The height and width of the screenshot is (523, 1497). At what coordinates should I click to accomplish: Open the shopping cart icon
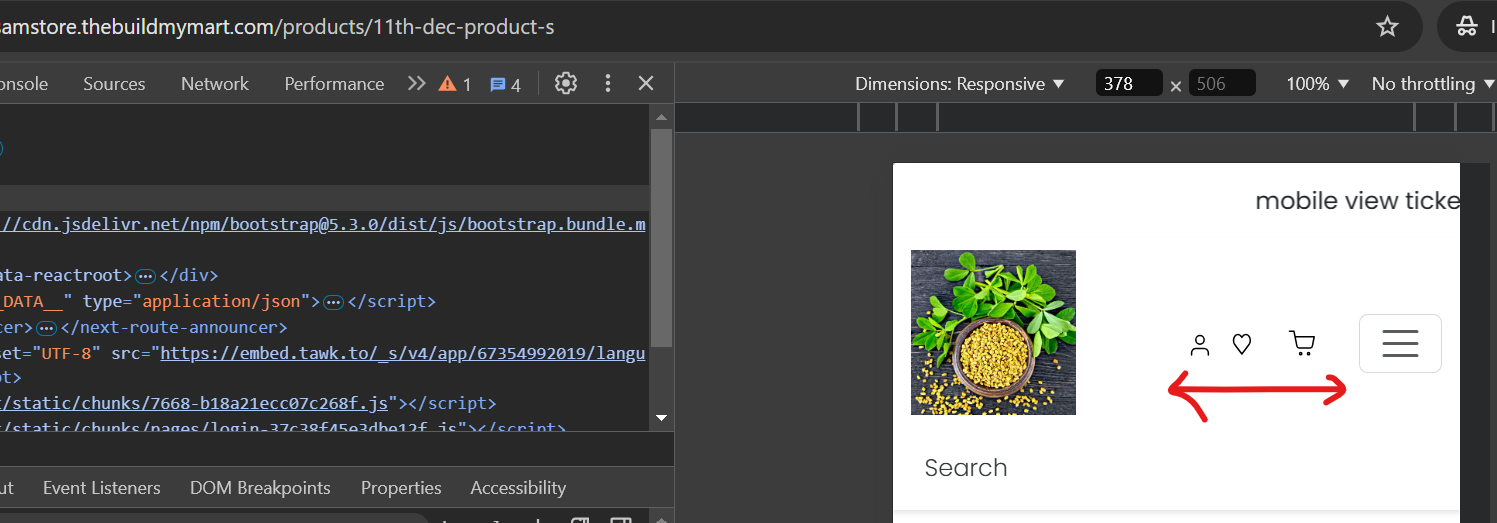tap(1302, 344)
